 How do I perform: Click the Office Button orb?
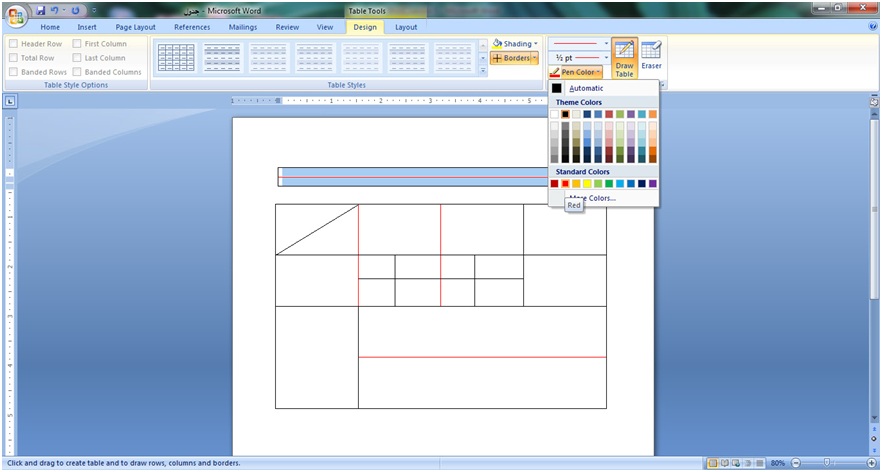tap(15, 15)
